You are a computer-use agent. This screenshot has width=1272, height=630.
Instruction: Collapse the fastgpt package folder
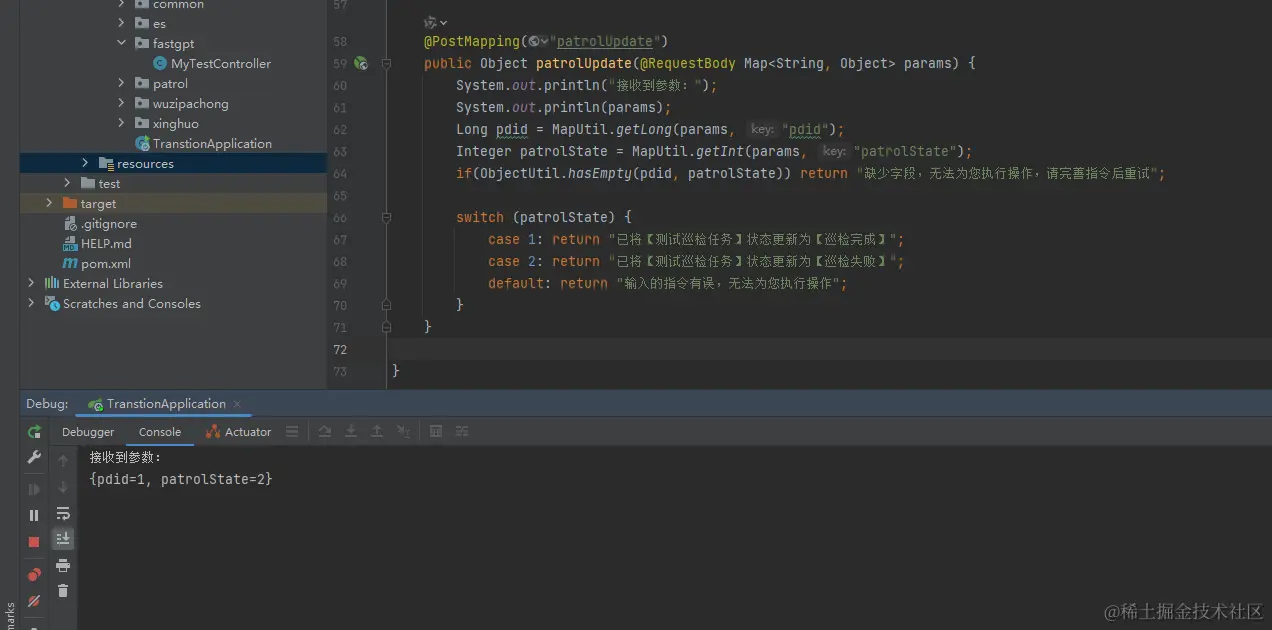point(122,43)
